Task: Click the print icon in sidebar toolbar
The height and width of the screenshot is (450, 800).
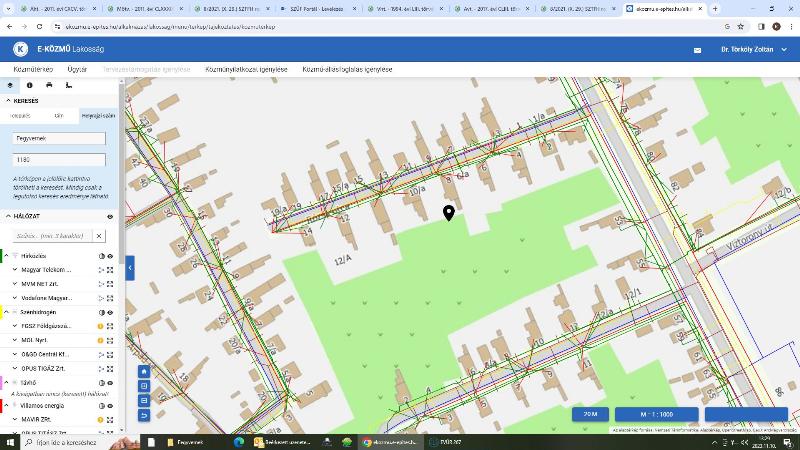Action: tap(49, 85)
